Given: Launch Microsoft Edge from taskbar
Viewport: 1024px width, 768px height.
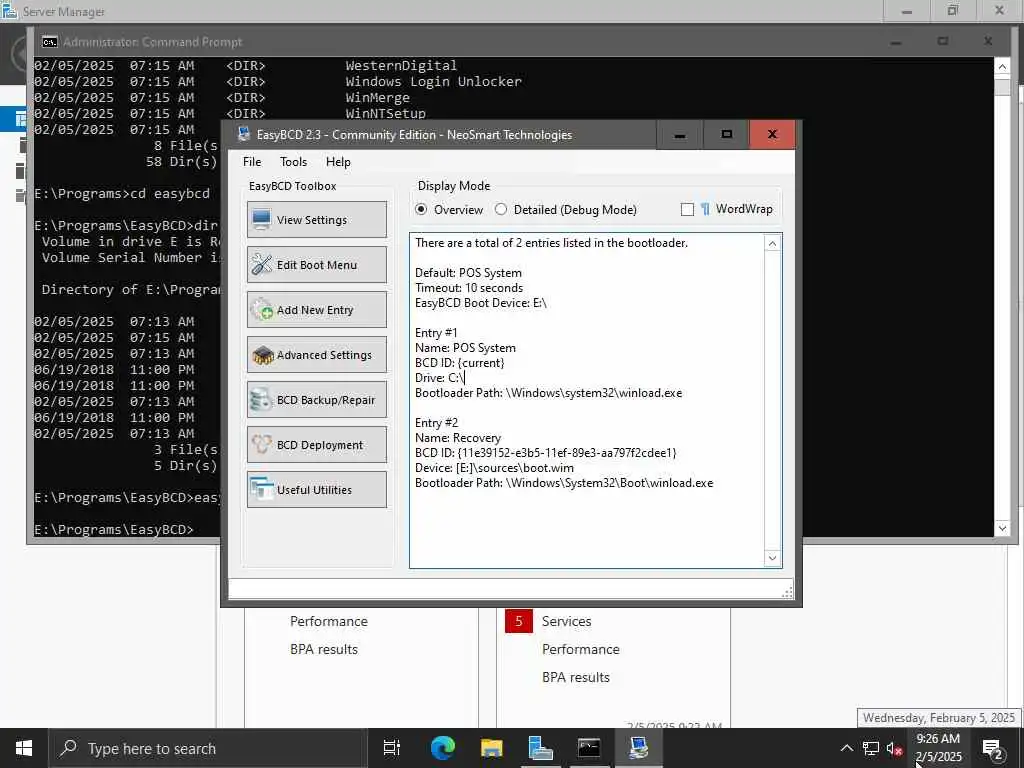Looking at the screenshot, I should 442,748.
